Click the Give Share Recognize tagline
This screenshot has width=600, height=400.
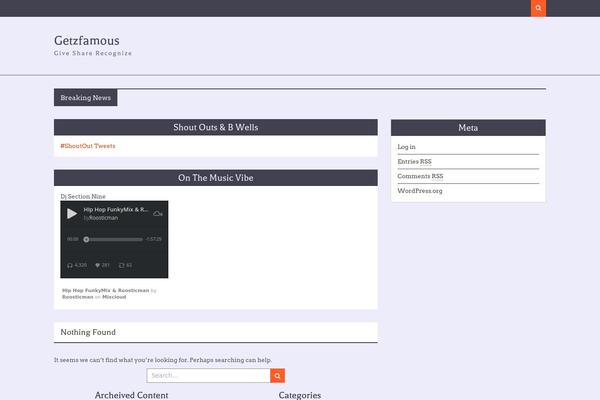[x=93, y=53]
